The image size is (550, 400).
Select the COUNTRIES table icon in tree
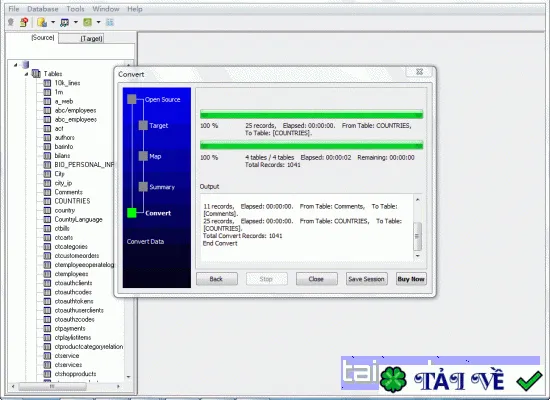47,201
